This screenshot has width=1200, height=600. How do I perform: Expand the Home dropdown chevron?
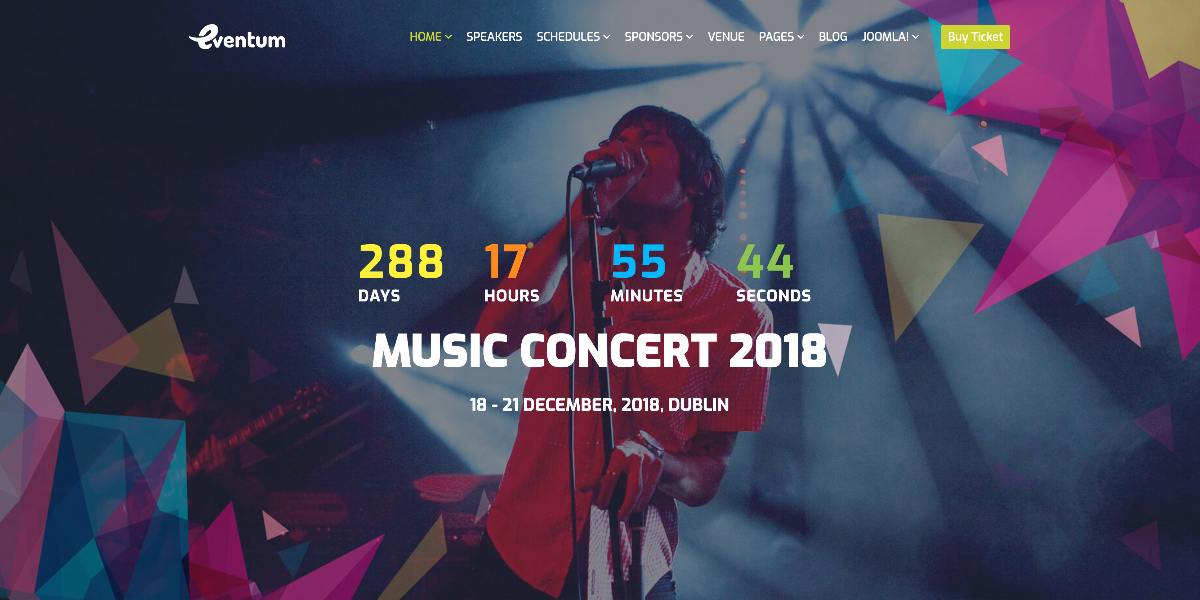449,37
